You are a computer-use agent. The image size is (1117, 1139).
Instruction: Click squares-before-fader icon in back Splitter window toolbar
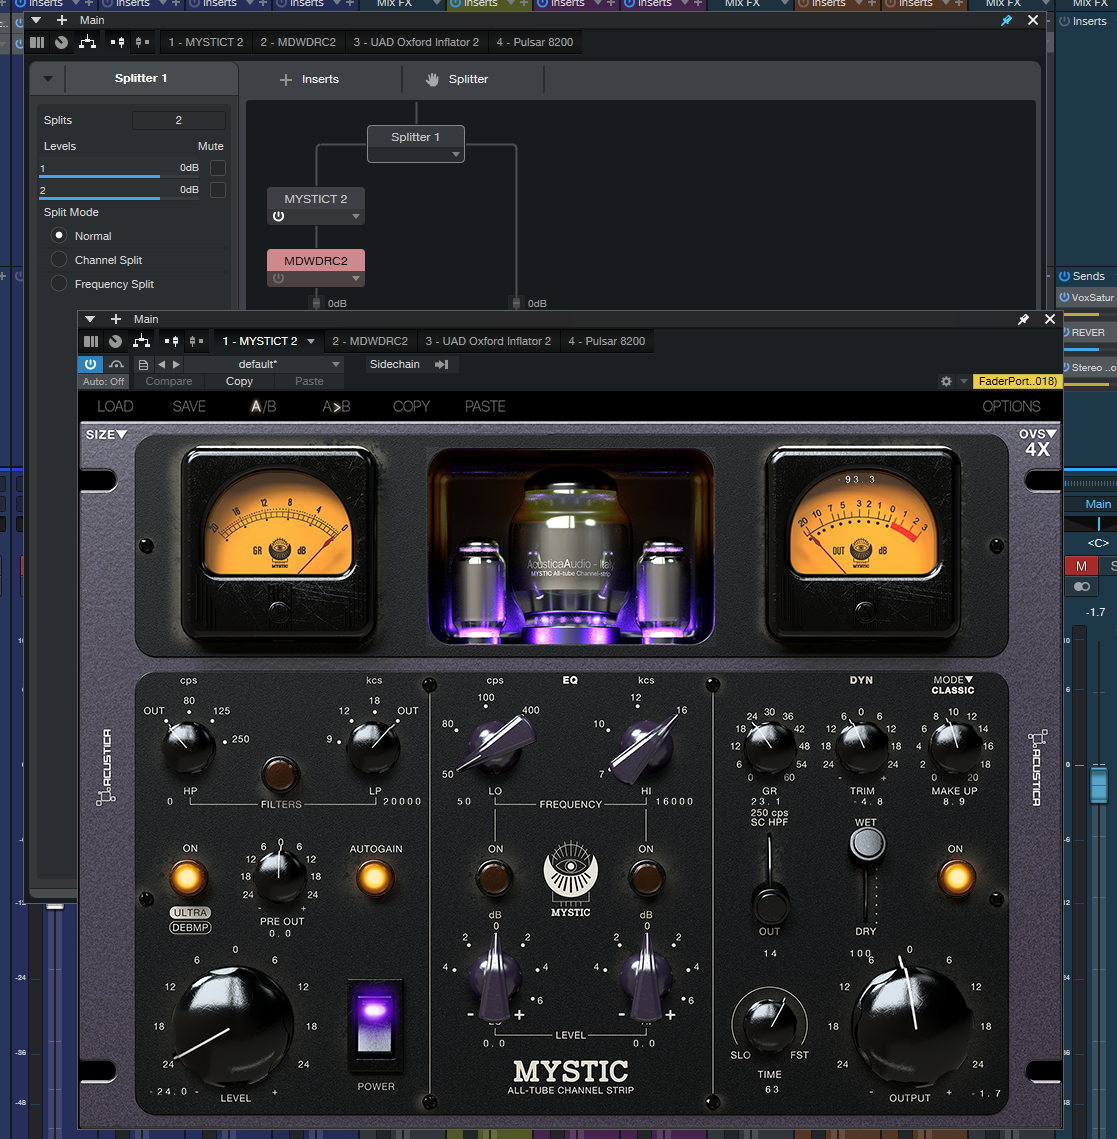[x=118, y=42]
